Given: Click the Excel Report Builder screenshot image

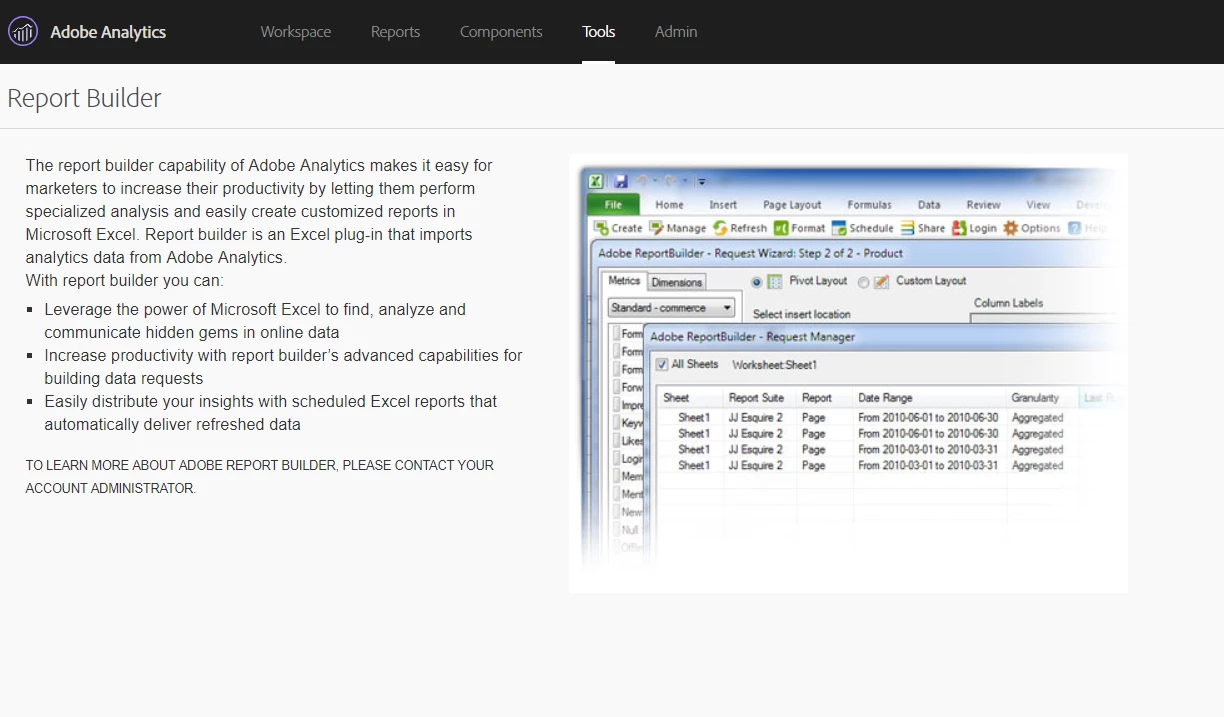Looking at the screenshot, I should pos(848,373).
